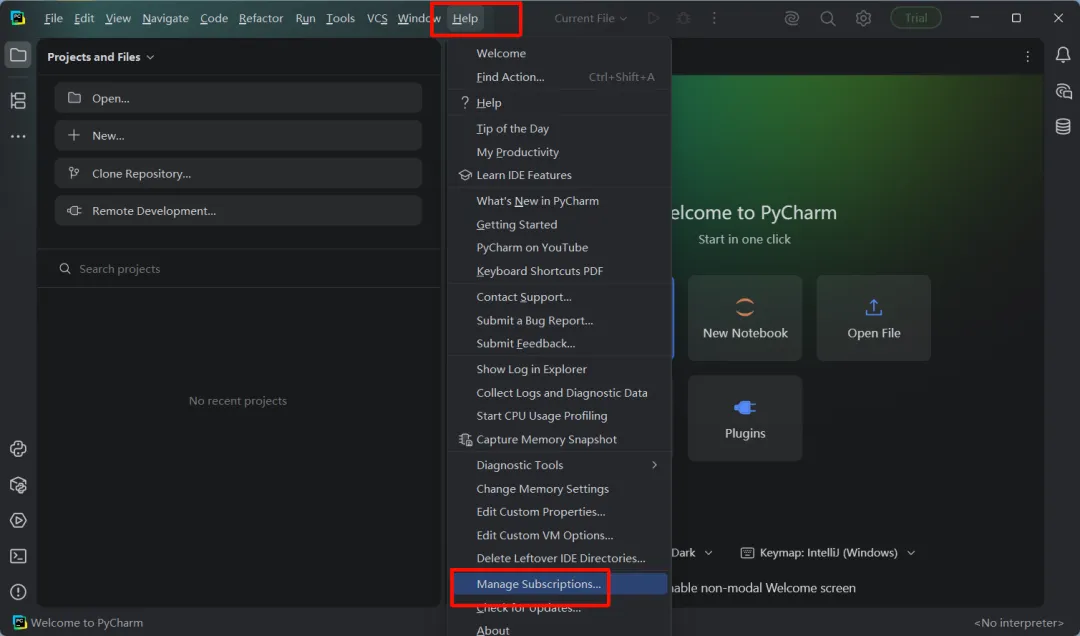Open the Navigate menu
The width and height of the screenshot is (1080, 636).
point(165,19)
